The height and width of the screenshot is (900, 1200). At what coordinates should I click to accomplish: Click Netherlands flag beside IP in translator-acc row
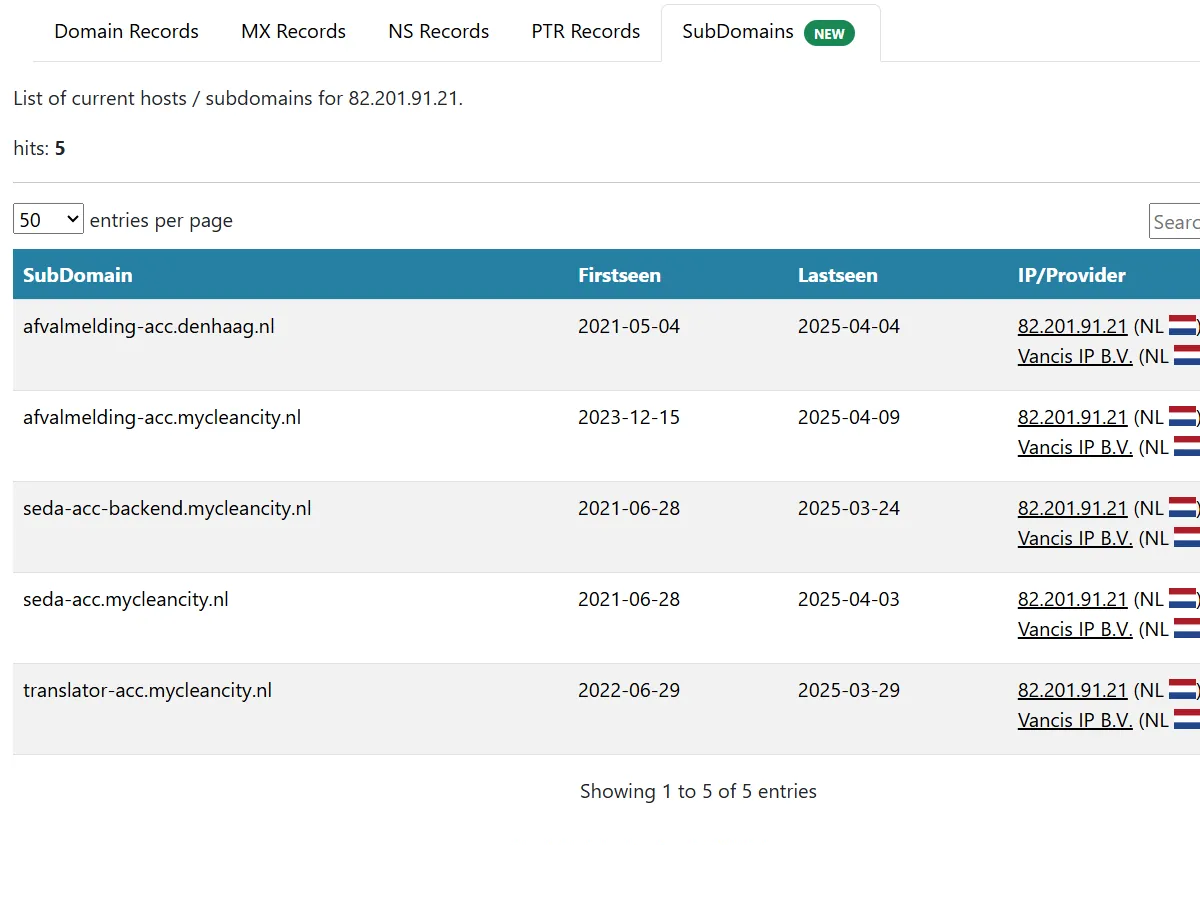coord(1182,690)
